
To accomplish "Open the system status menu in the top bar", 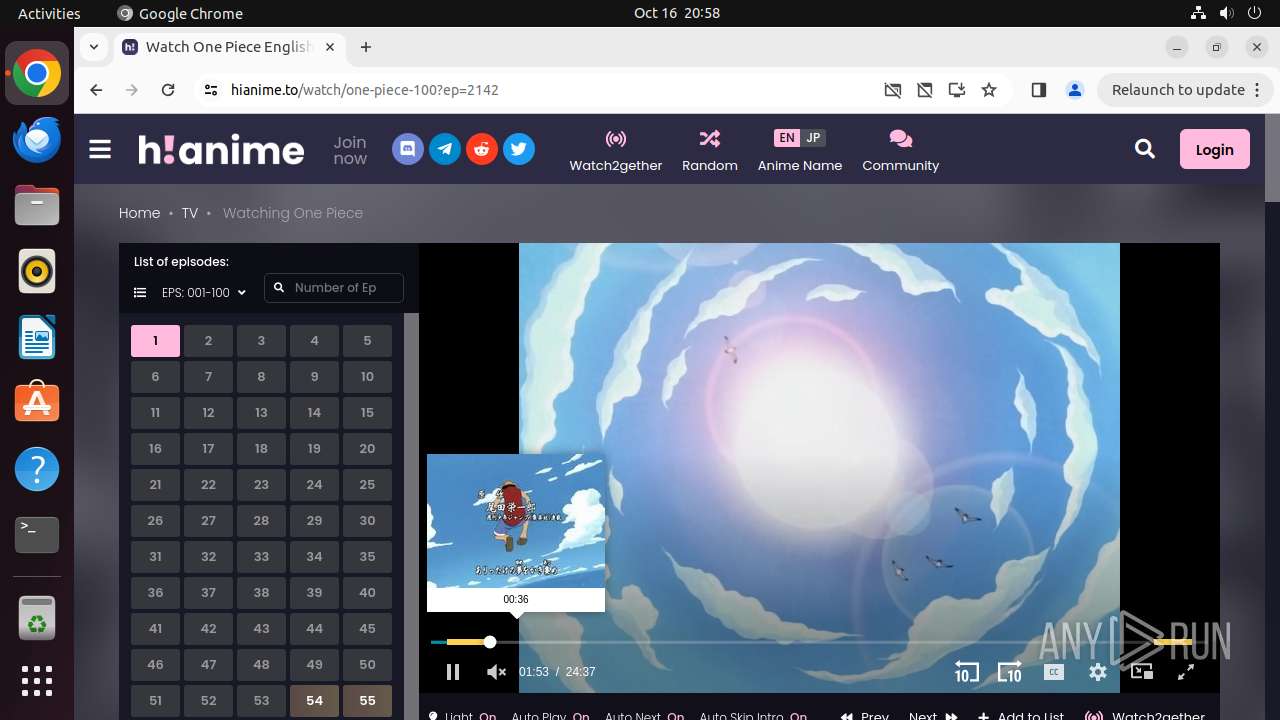I will 1225,13.
